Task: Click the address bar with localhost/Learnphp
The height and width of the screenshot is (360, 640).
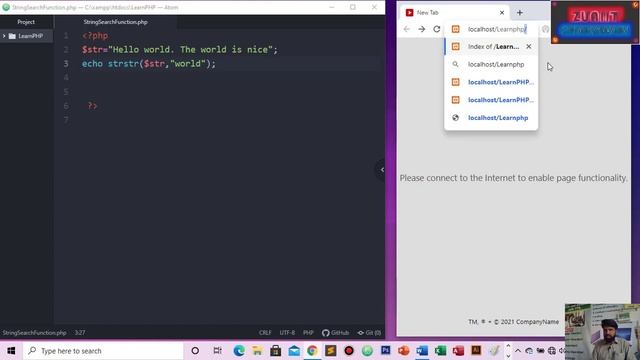Action: click(497, 29)
